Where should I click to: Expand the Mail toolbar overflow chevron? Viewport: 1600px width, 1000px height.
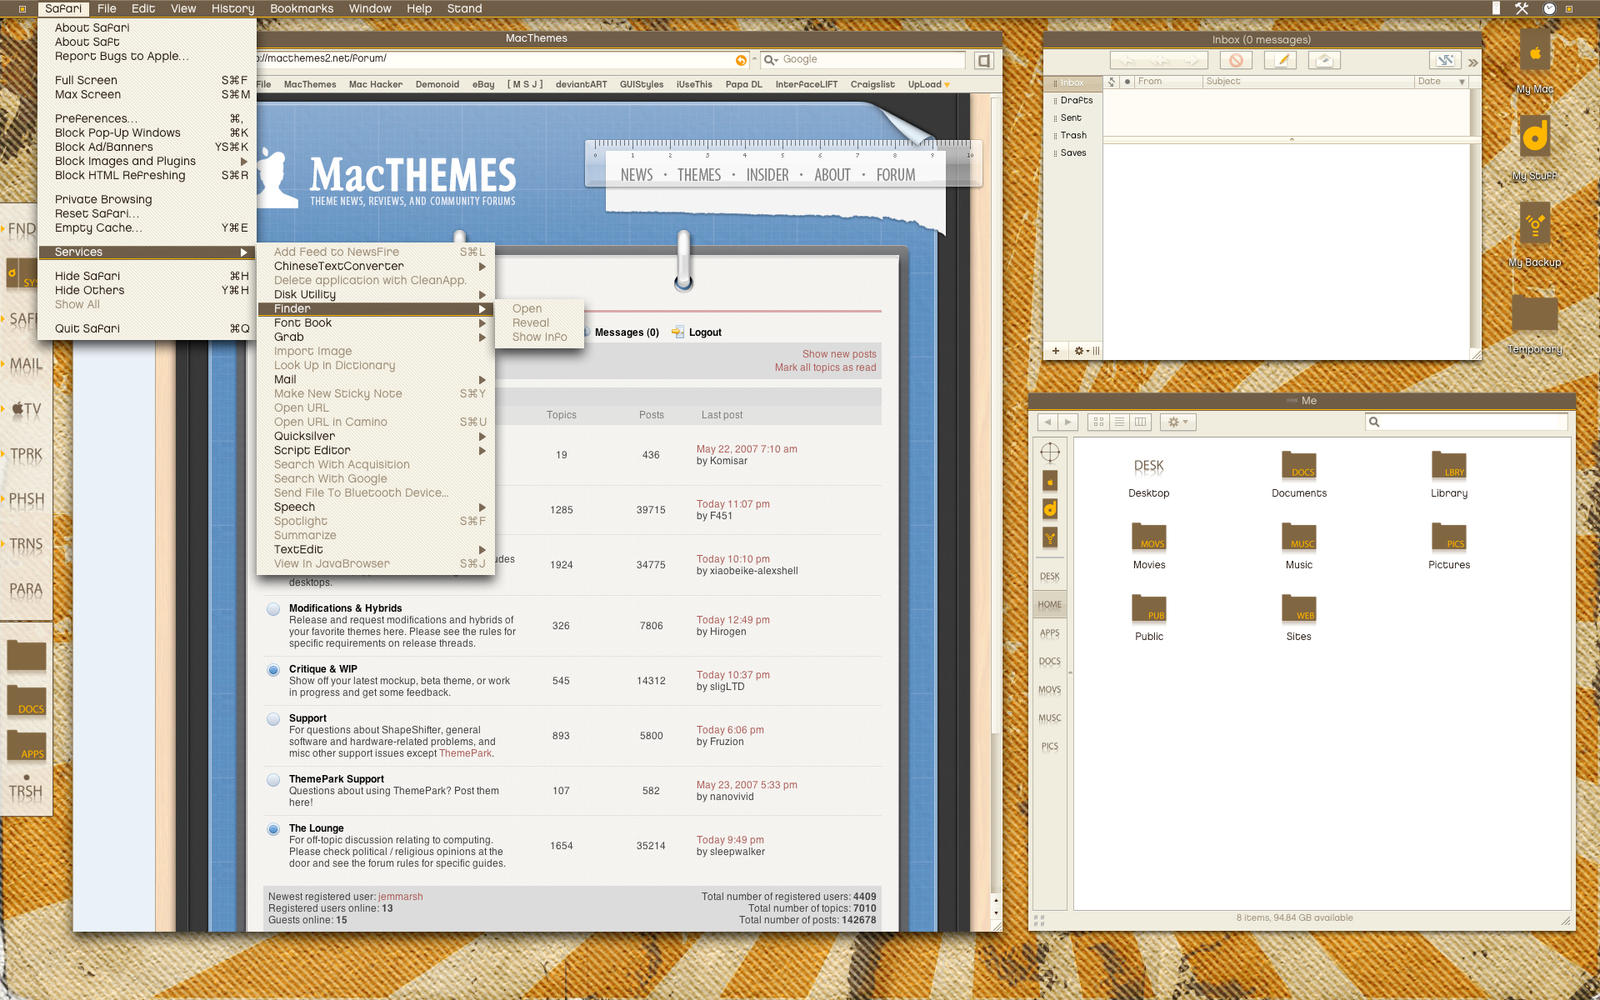tap(1473, 62)
